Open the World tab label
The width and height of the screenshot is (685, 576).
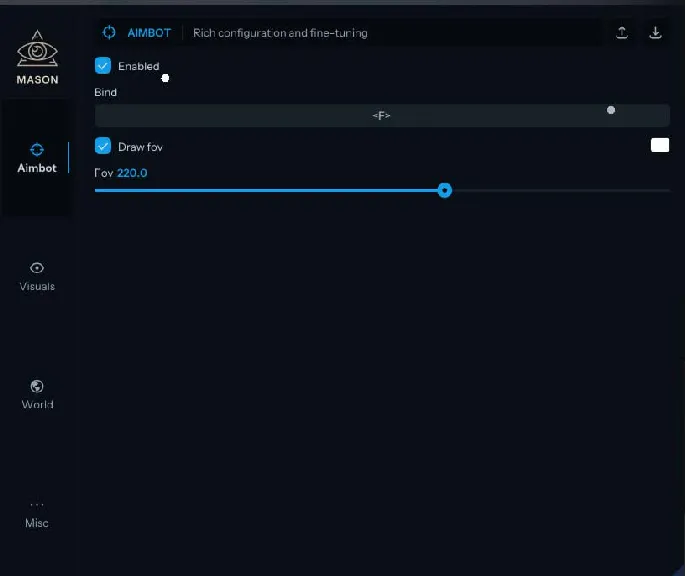click(x=37, y=405)
